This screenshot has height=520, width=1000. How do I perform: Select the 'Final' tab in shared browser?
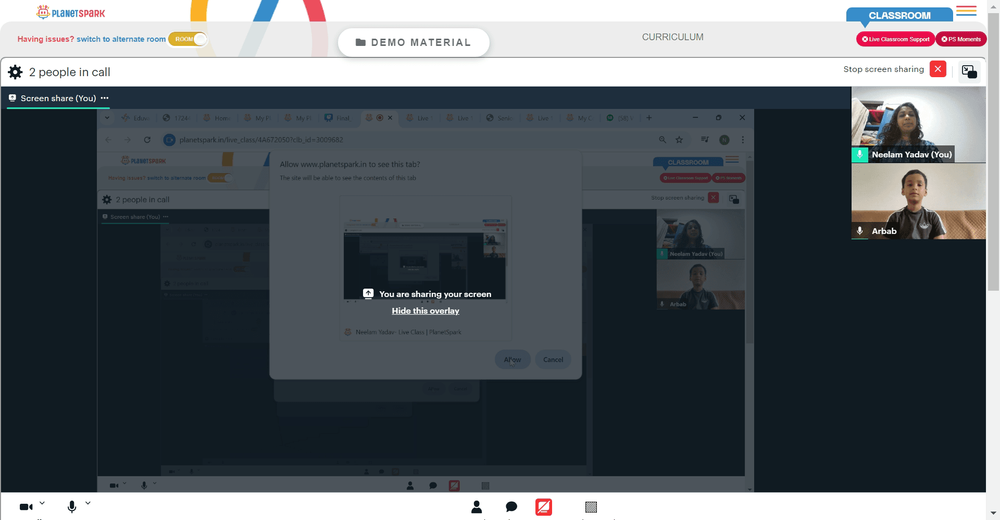tap(338, 118)
